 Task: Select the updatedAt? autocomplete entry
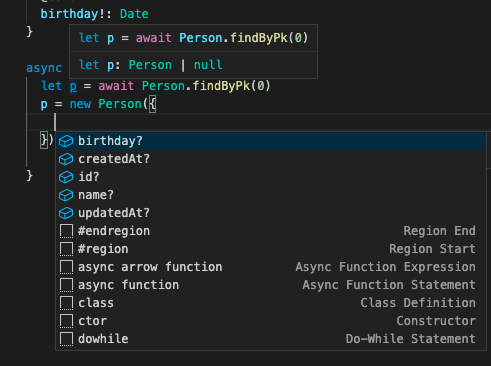[271, 213]
